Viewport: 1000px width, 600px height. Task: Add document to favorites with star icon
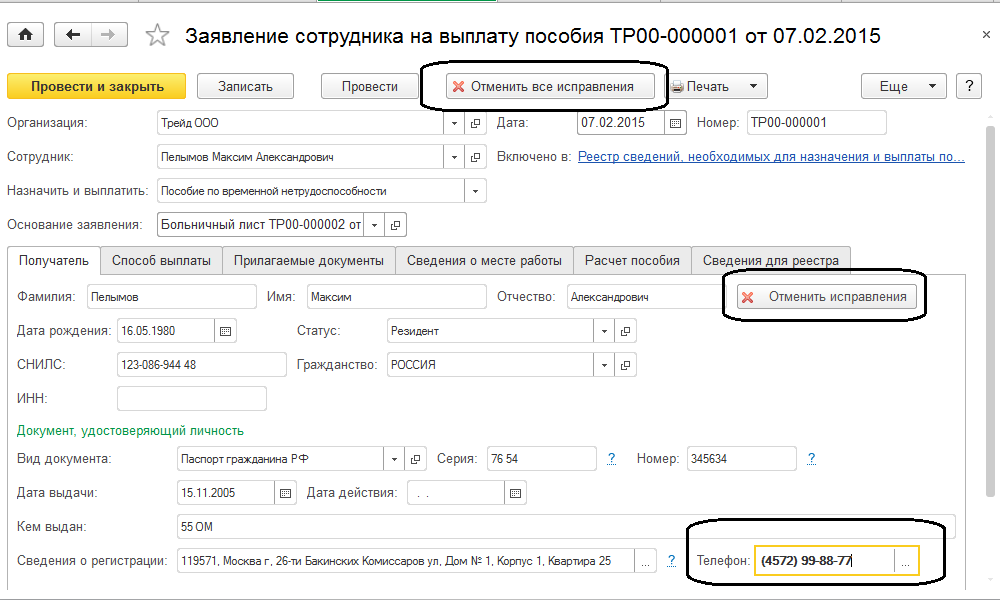[157, 36]
